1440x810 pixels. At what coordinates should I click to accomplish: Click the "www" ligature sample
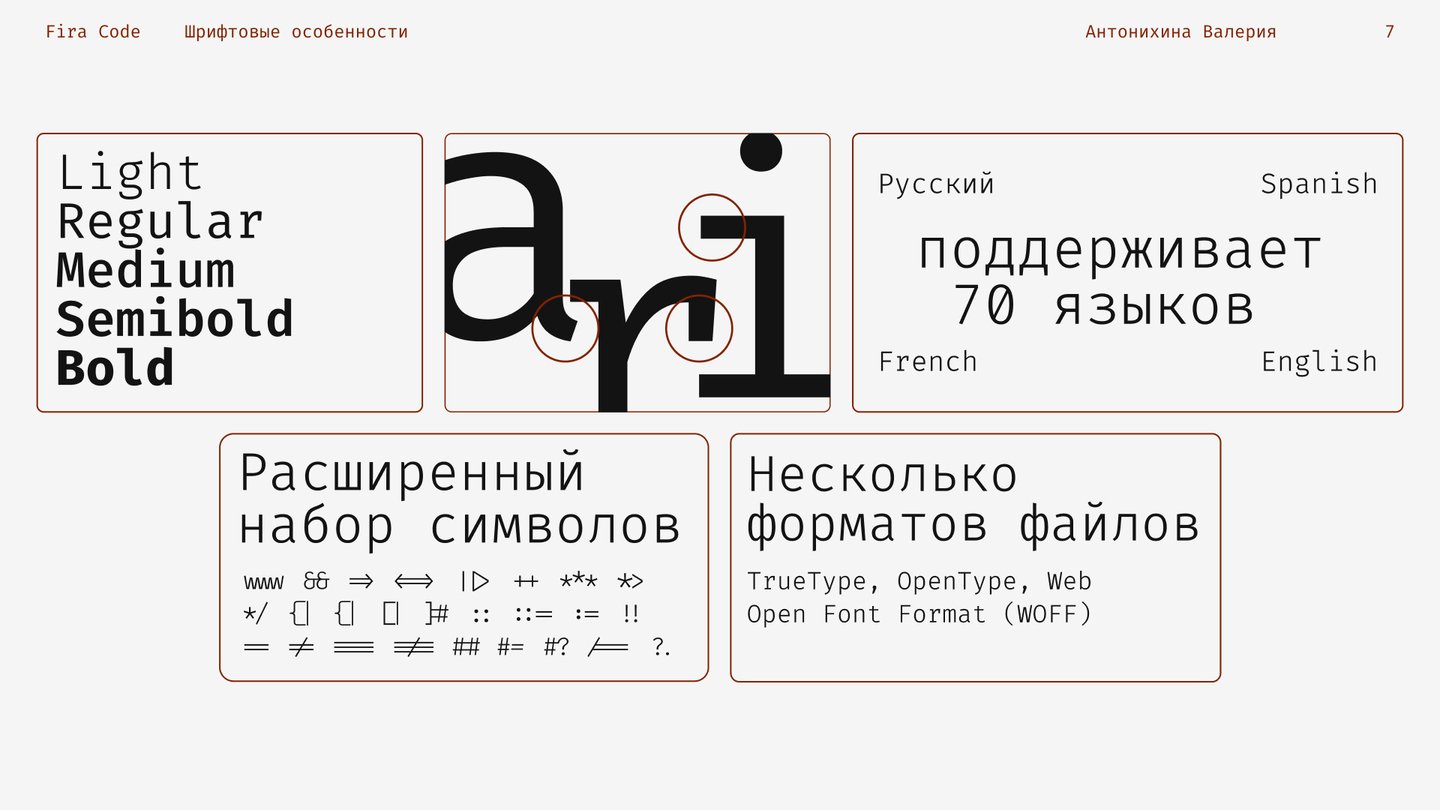(x=263, y=582)
